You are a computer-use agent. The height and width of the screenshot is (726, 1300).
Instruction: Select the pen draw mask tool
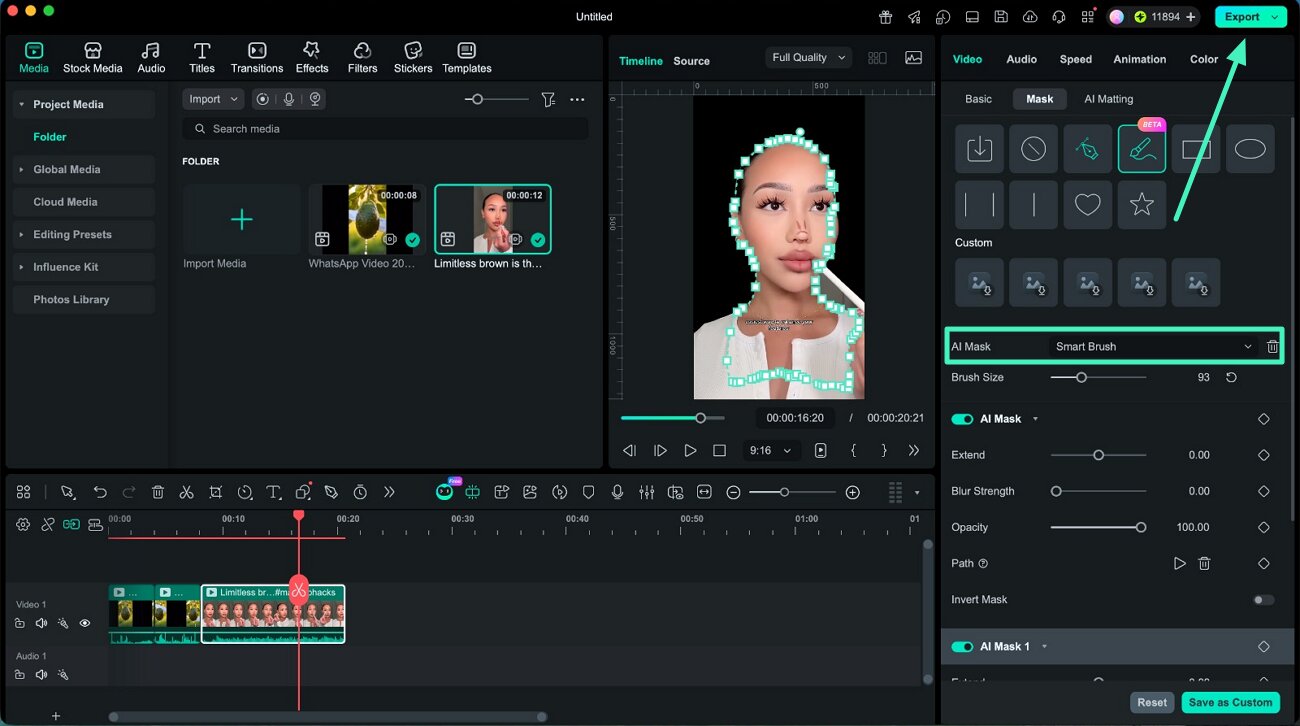tap(1087, 149)
